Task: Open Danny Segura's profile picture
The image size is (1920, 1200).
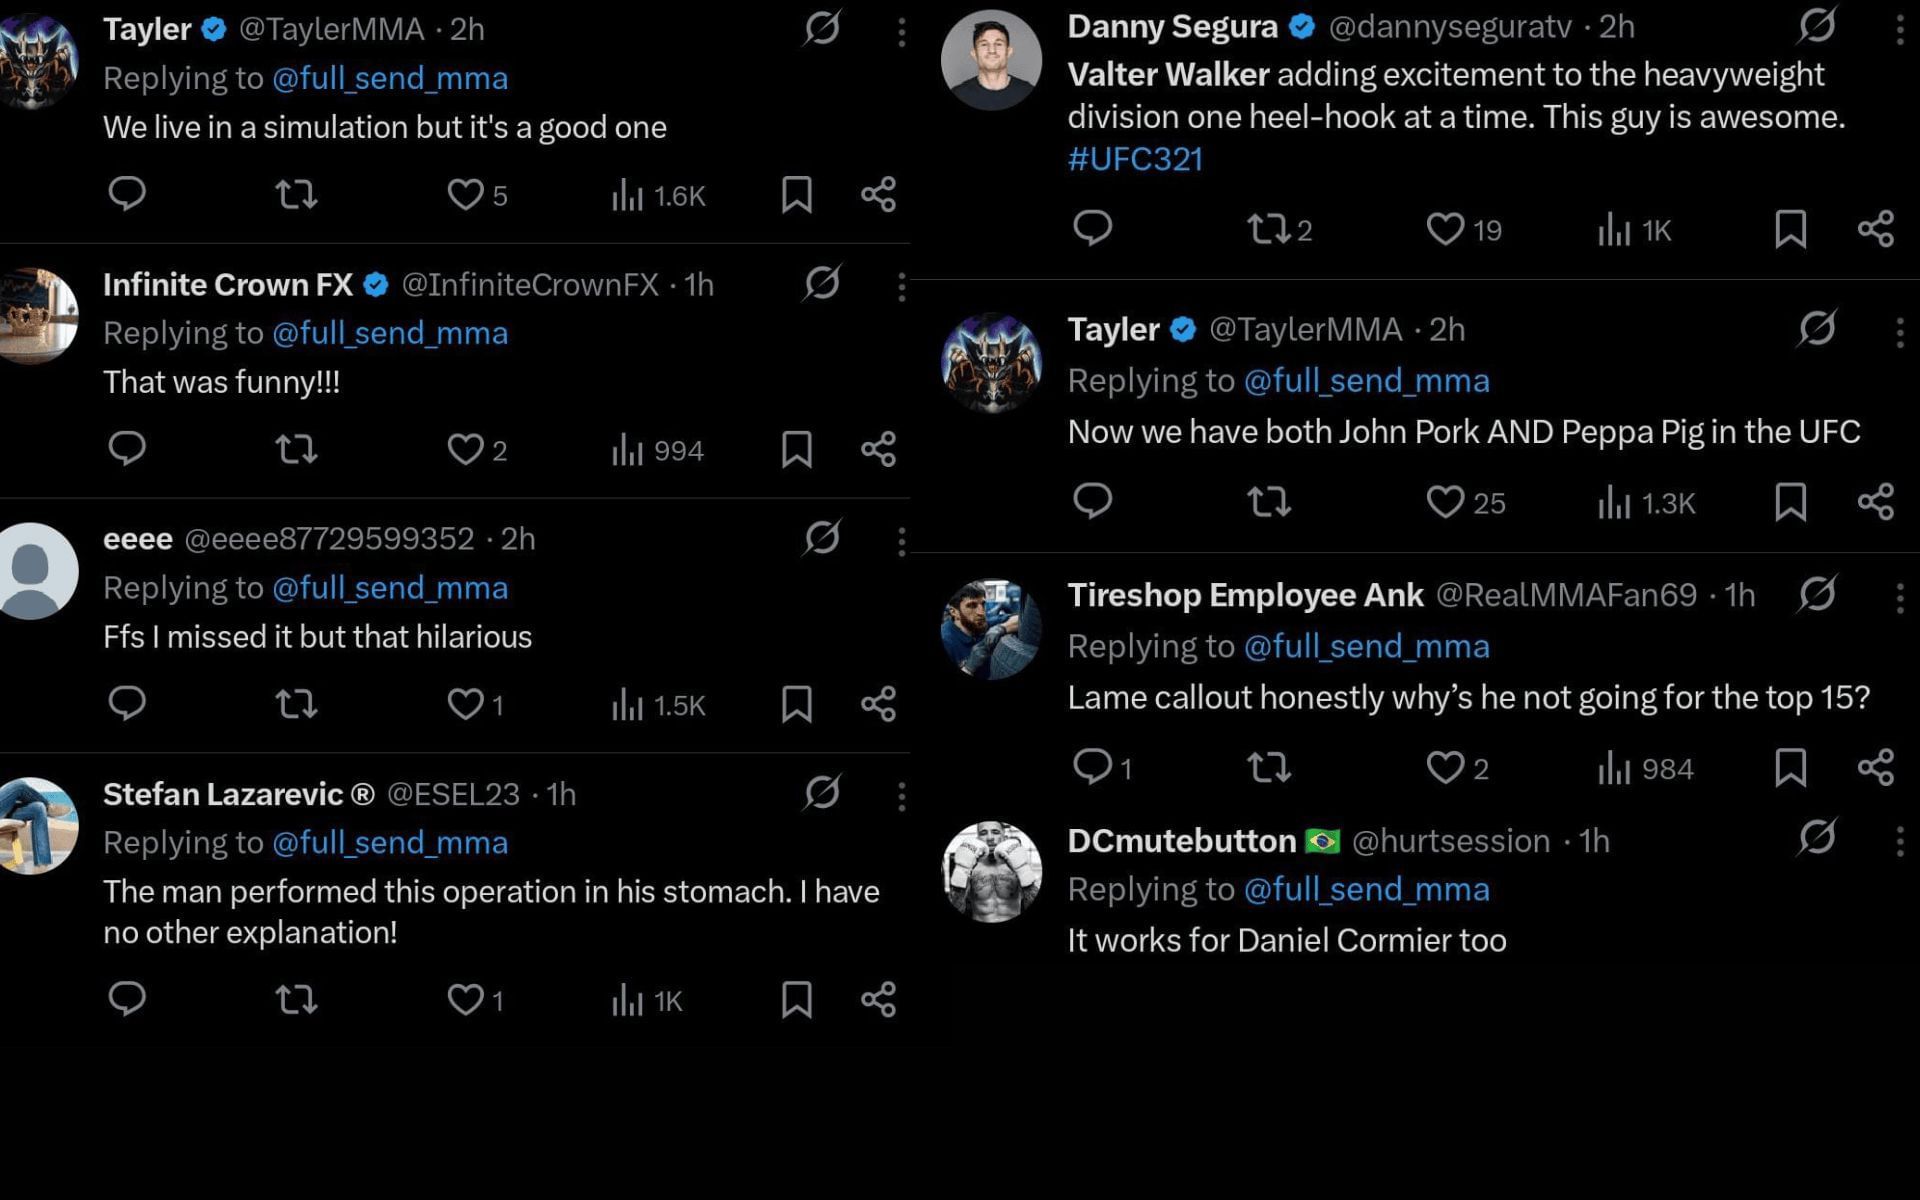Action: (991, 60)
